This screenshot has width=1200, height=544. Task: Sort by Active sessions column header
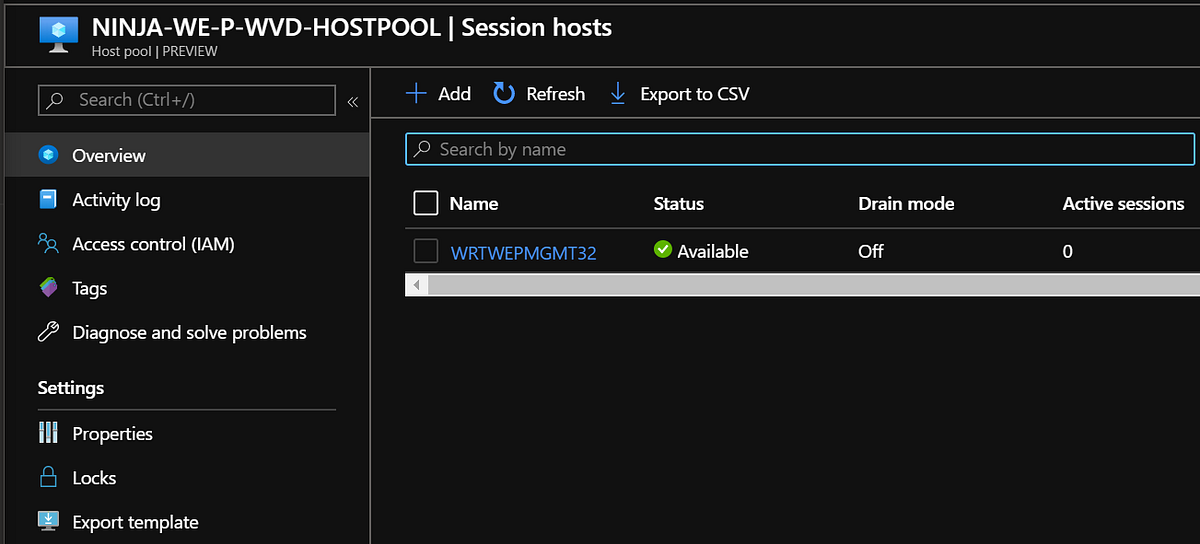pyautogui.click(x=1124, y=203)
